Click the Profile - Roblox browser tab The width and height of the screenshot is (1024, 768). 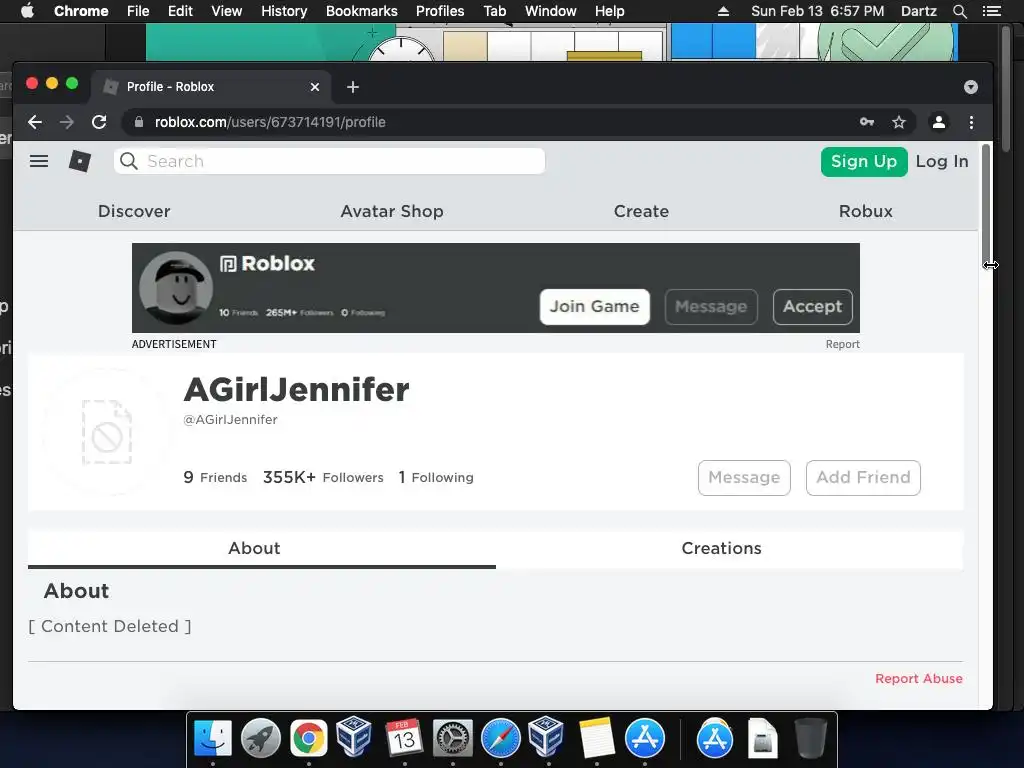tap(210, 87)
